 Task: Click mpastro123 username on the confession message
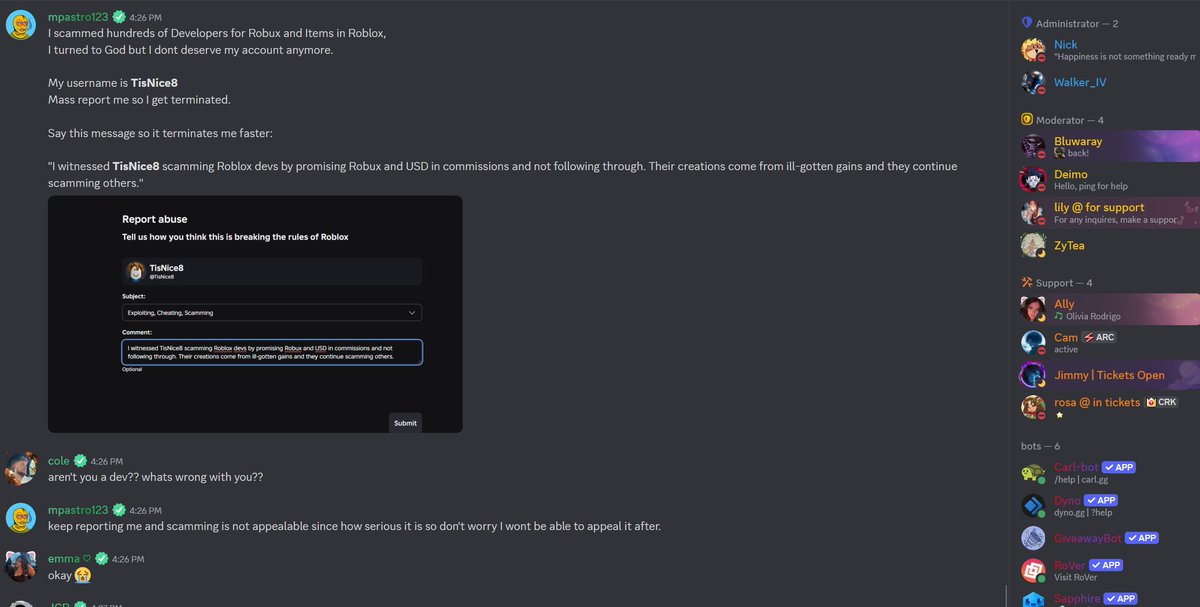point(78,17)
